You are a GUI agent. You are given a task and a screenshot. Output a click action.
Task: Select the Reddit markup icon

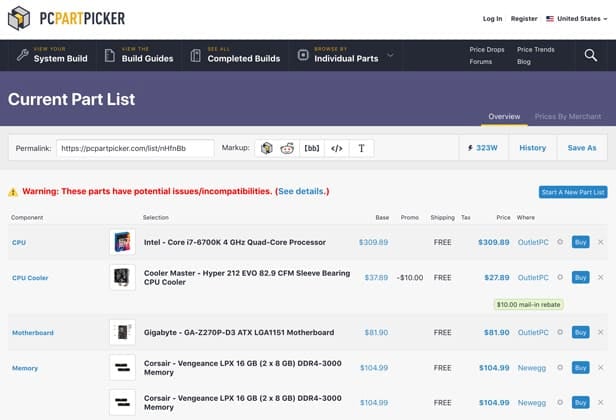(x=287, y=148)
